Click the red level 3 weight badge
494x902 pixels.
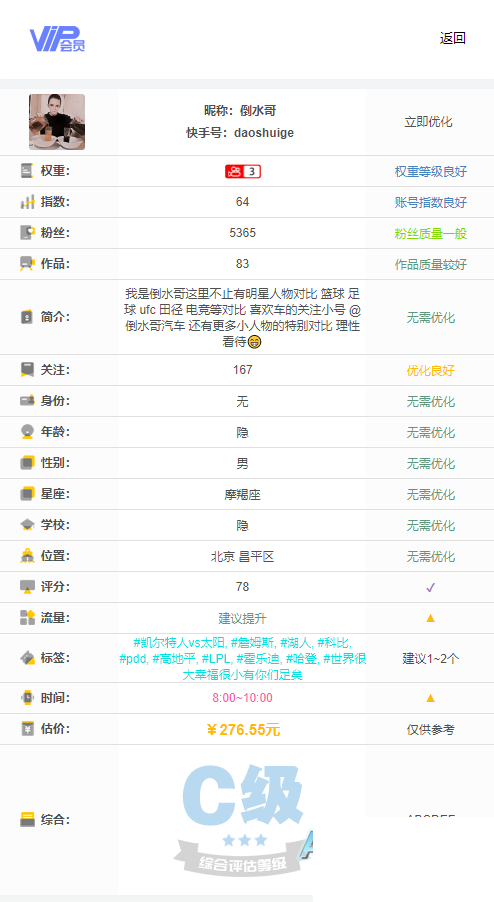click(243, 171)
